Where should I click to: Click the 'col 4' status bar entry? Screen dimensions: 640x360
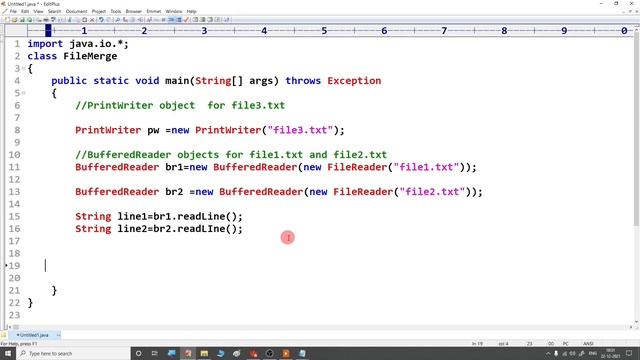tap(503, 344)
